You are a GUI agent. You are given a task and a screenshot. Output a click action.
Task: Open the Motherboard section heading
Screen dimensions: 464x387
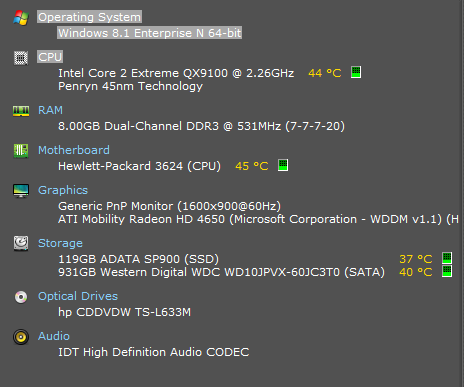click(74, 150)
